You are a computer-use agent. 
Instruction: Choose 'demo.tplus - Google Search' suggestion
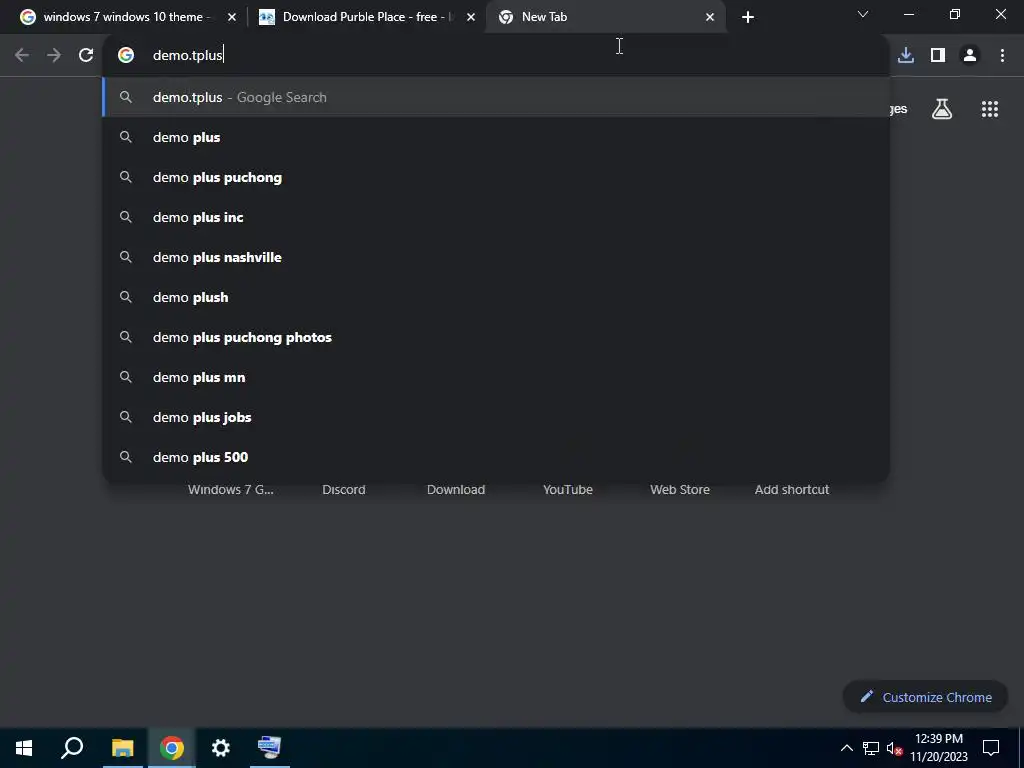click(x=496, y=97)
